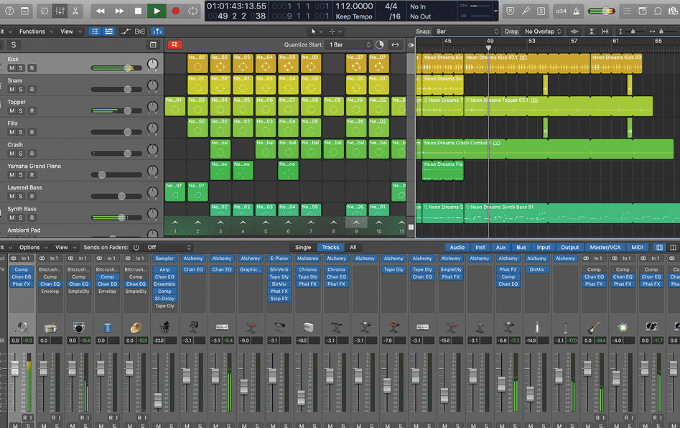Record-enable the Crash track

(x=31, y=153)
